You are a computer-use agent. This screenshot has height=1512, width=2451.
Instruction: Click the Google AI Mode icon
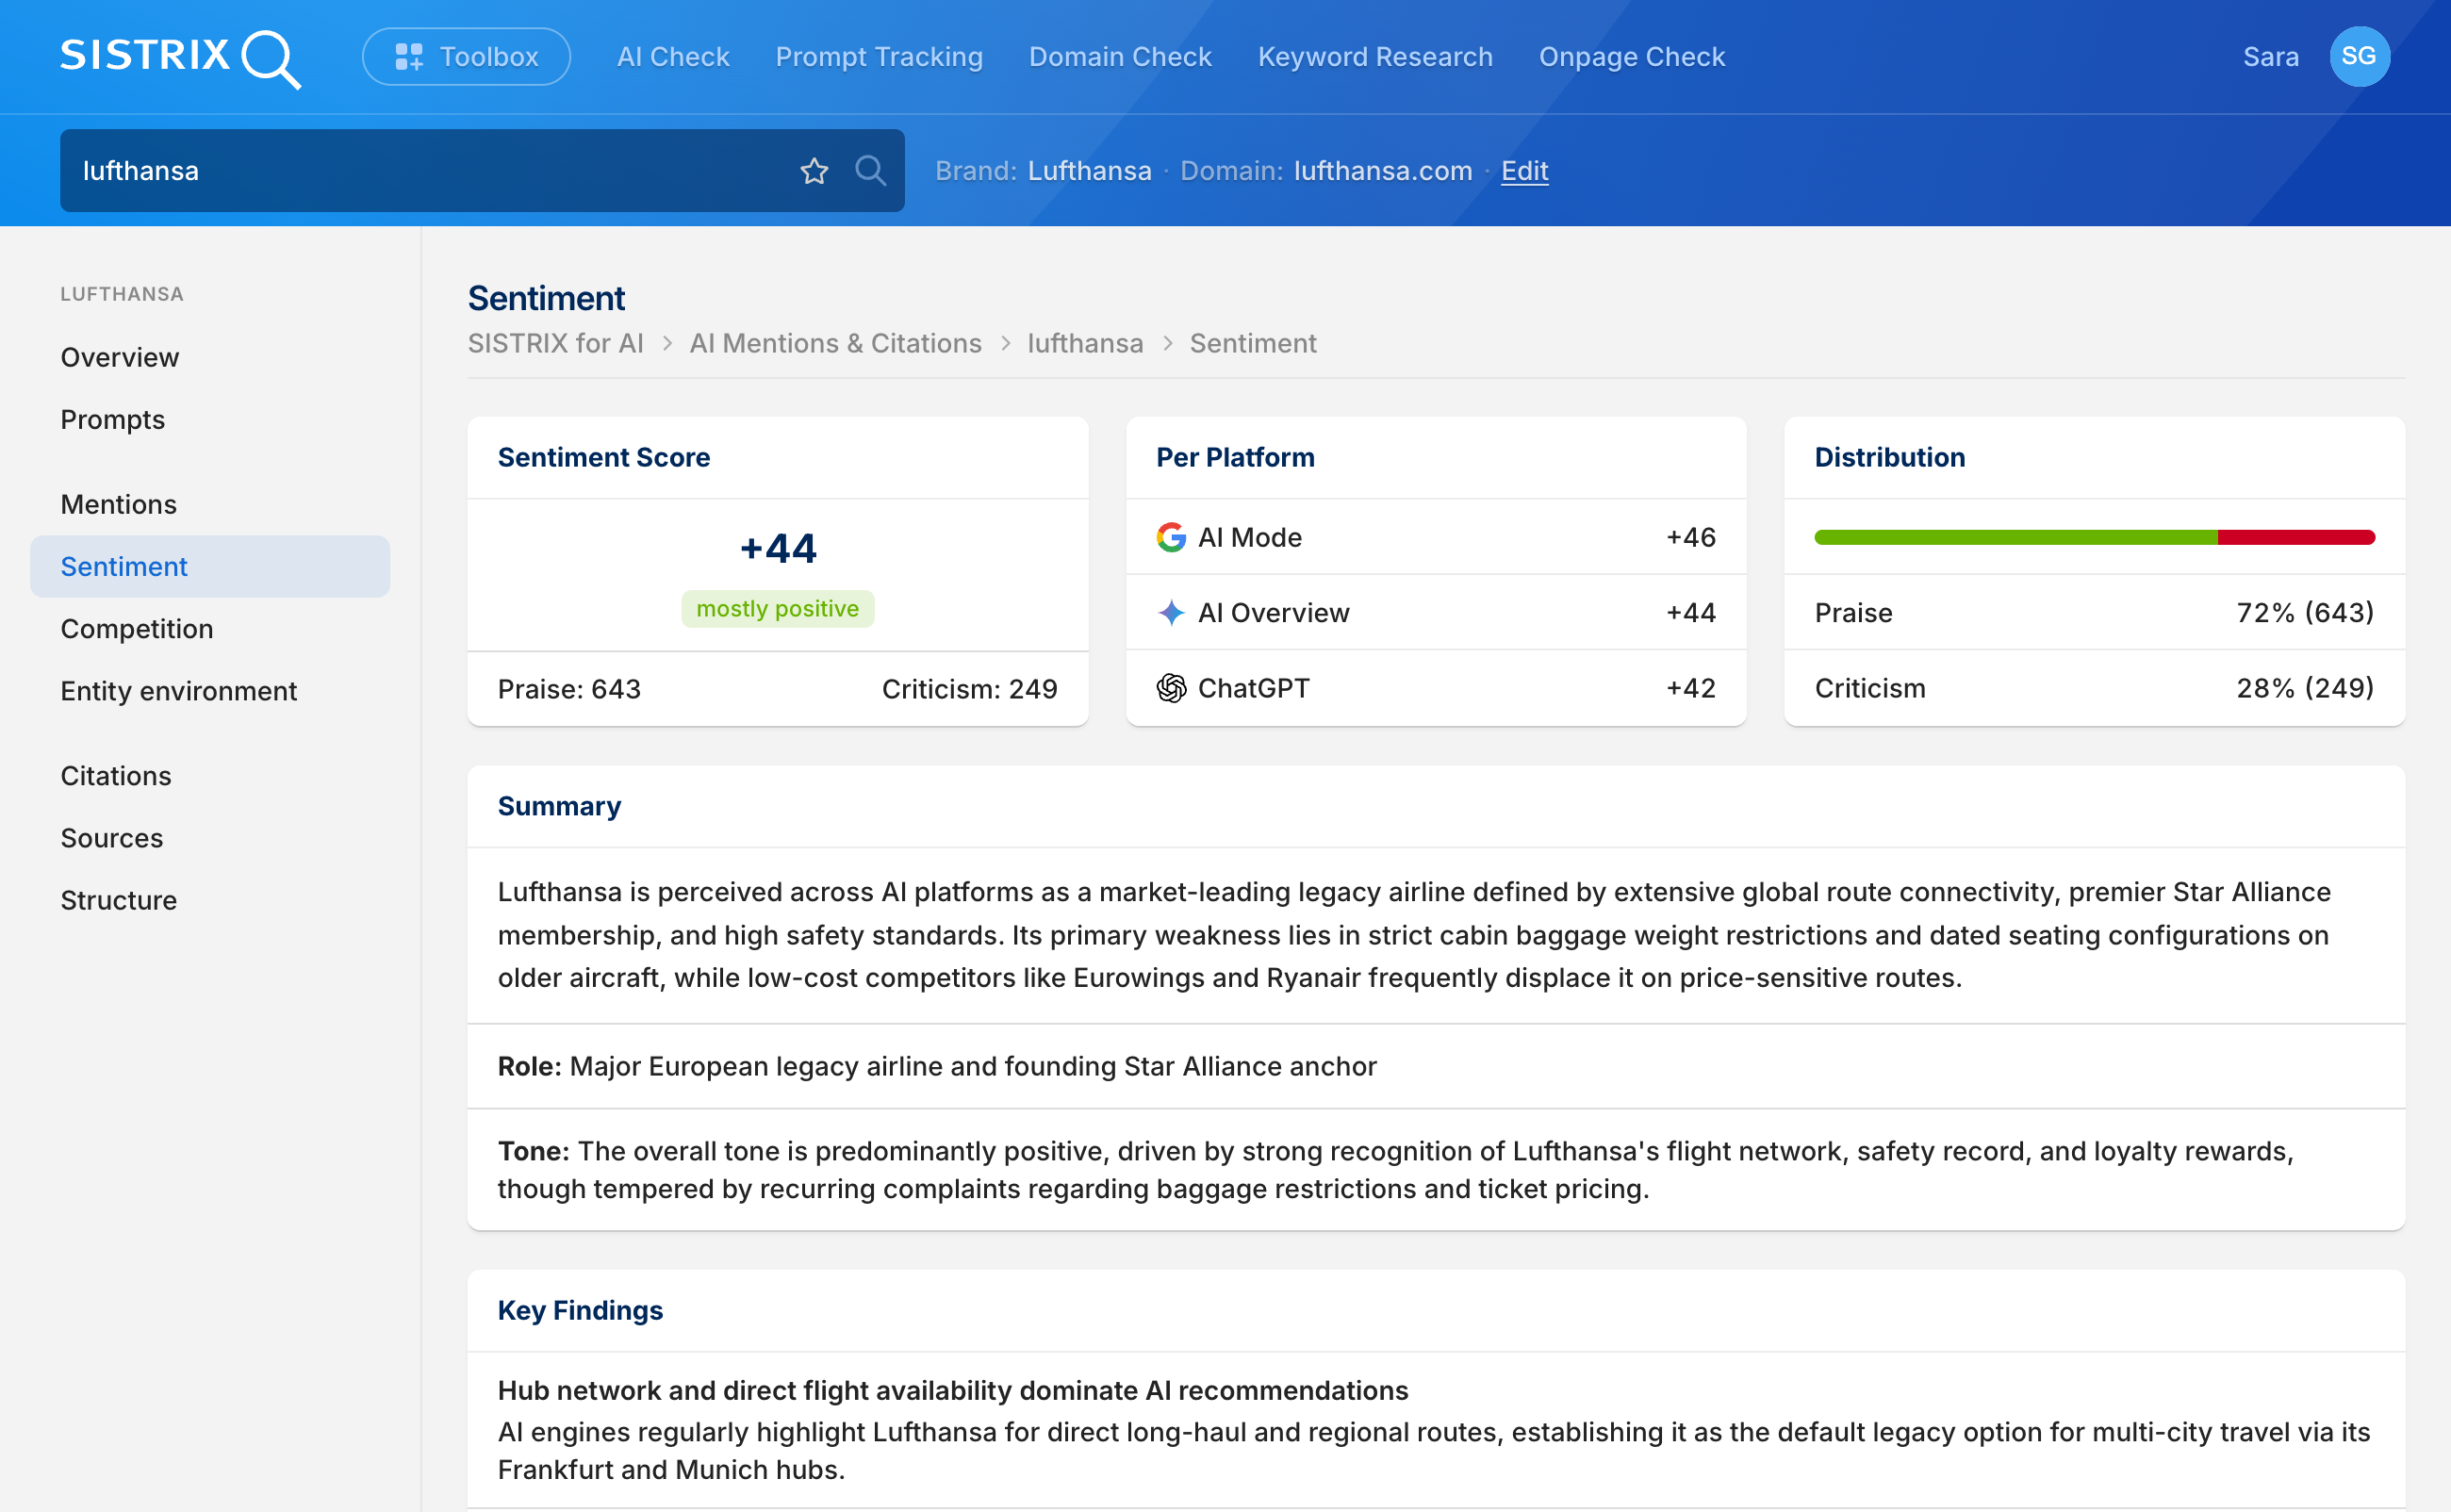click(x=1171, y=537)
